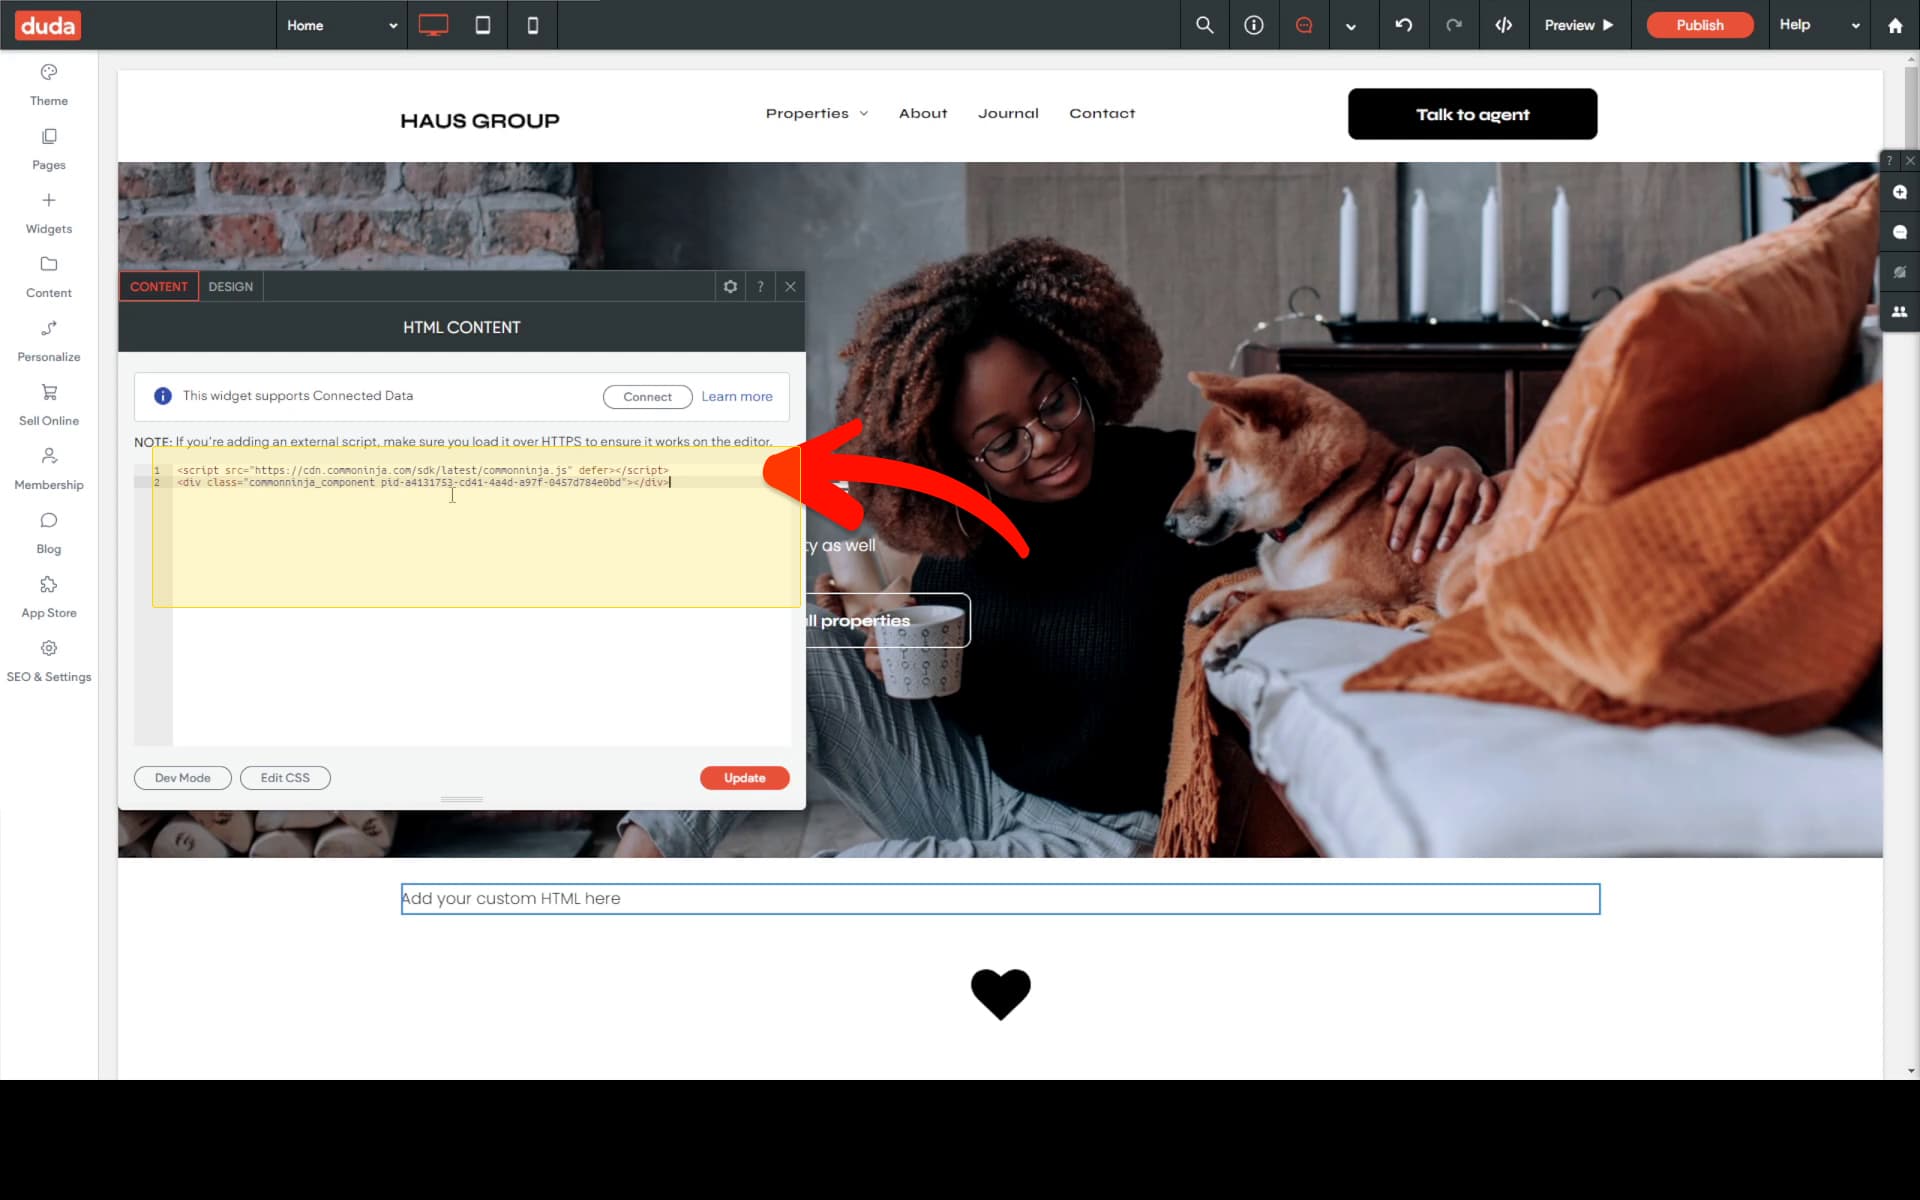Close the side comments toolbar
The width and height of the screenshot is (1920, 1200).
click(1910, 160)
